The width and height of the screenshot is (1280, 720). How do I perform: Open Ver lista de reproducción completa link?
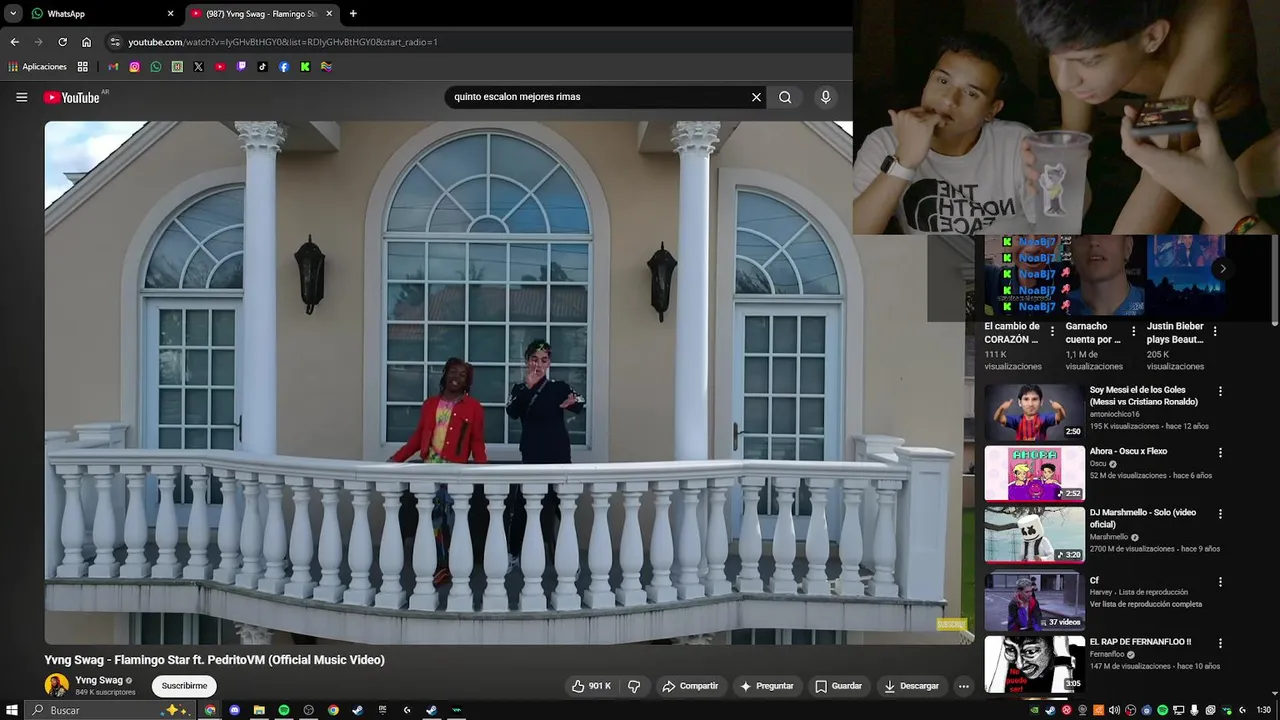1146,604
